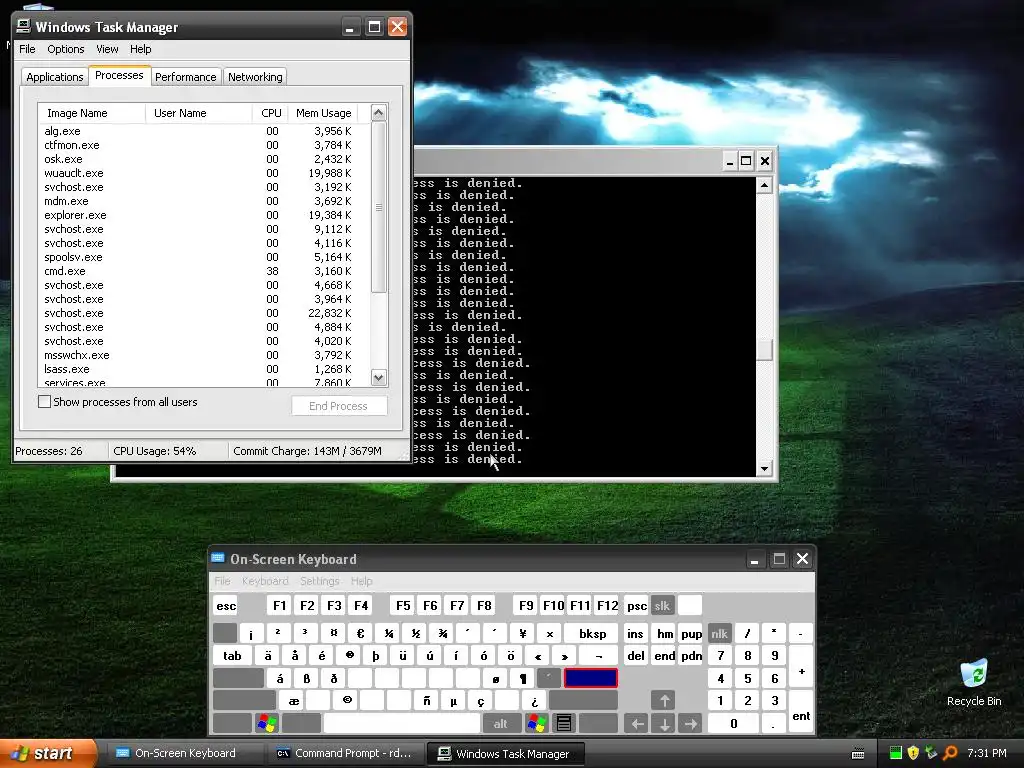Switch to the Applications tab
The height and width of the screenshot is (768, 1024).
55,77
